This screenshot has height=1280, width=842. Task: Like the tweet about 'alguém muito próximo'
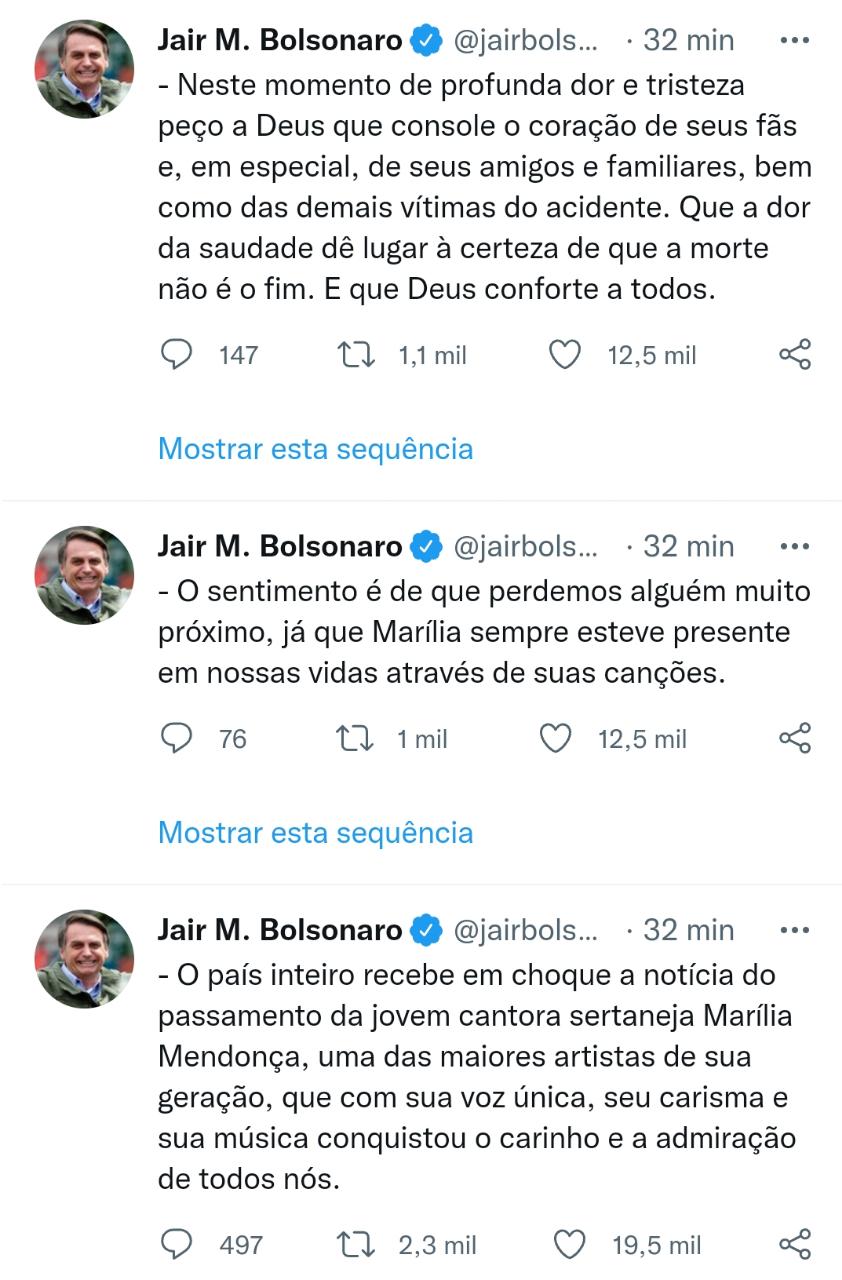click(x=555, y=739)
